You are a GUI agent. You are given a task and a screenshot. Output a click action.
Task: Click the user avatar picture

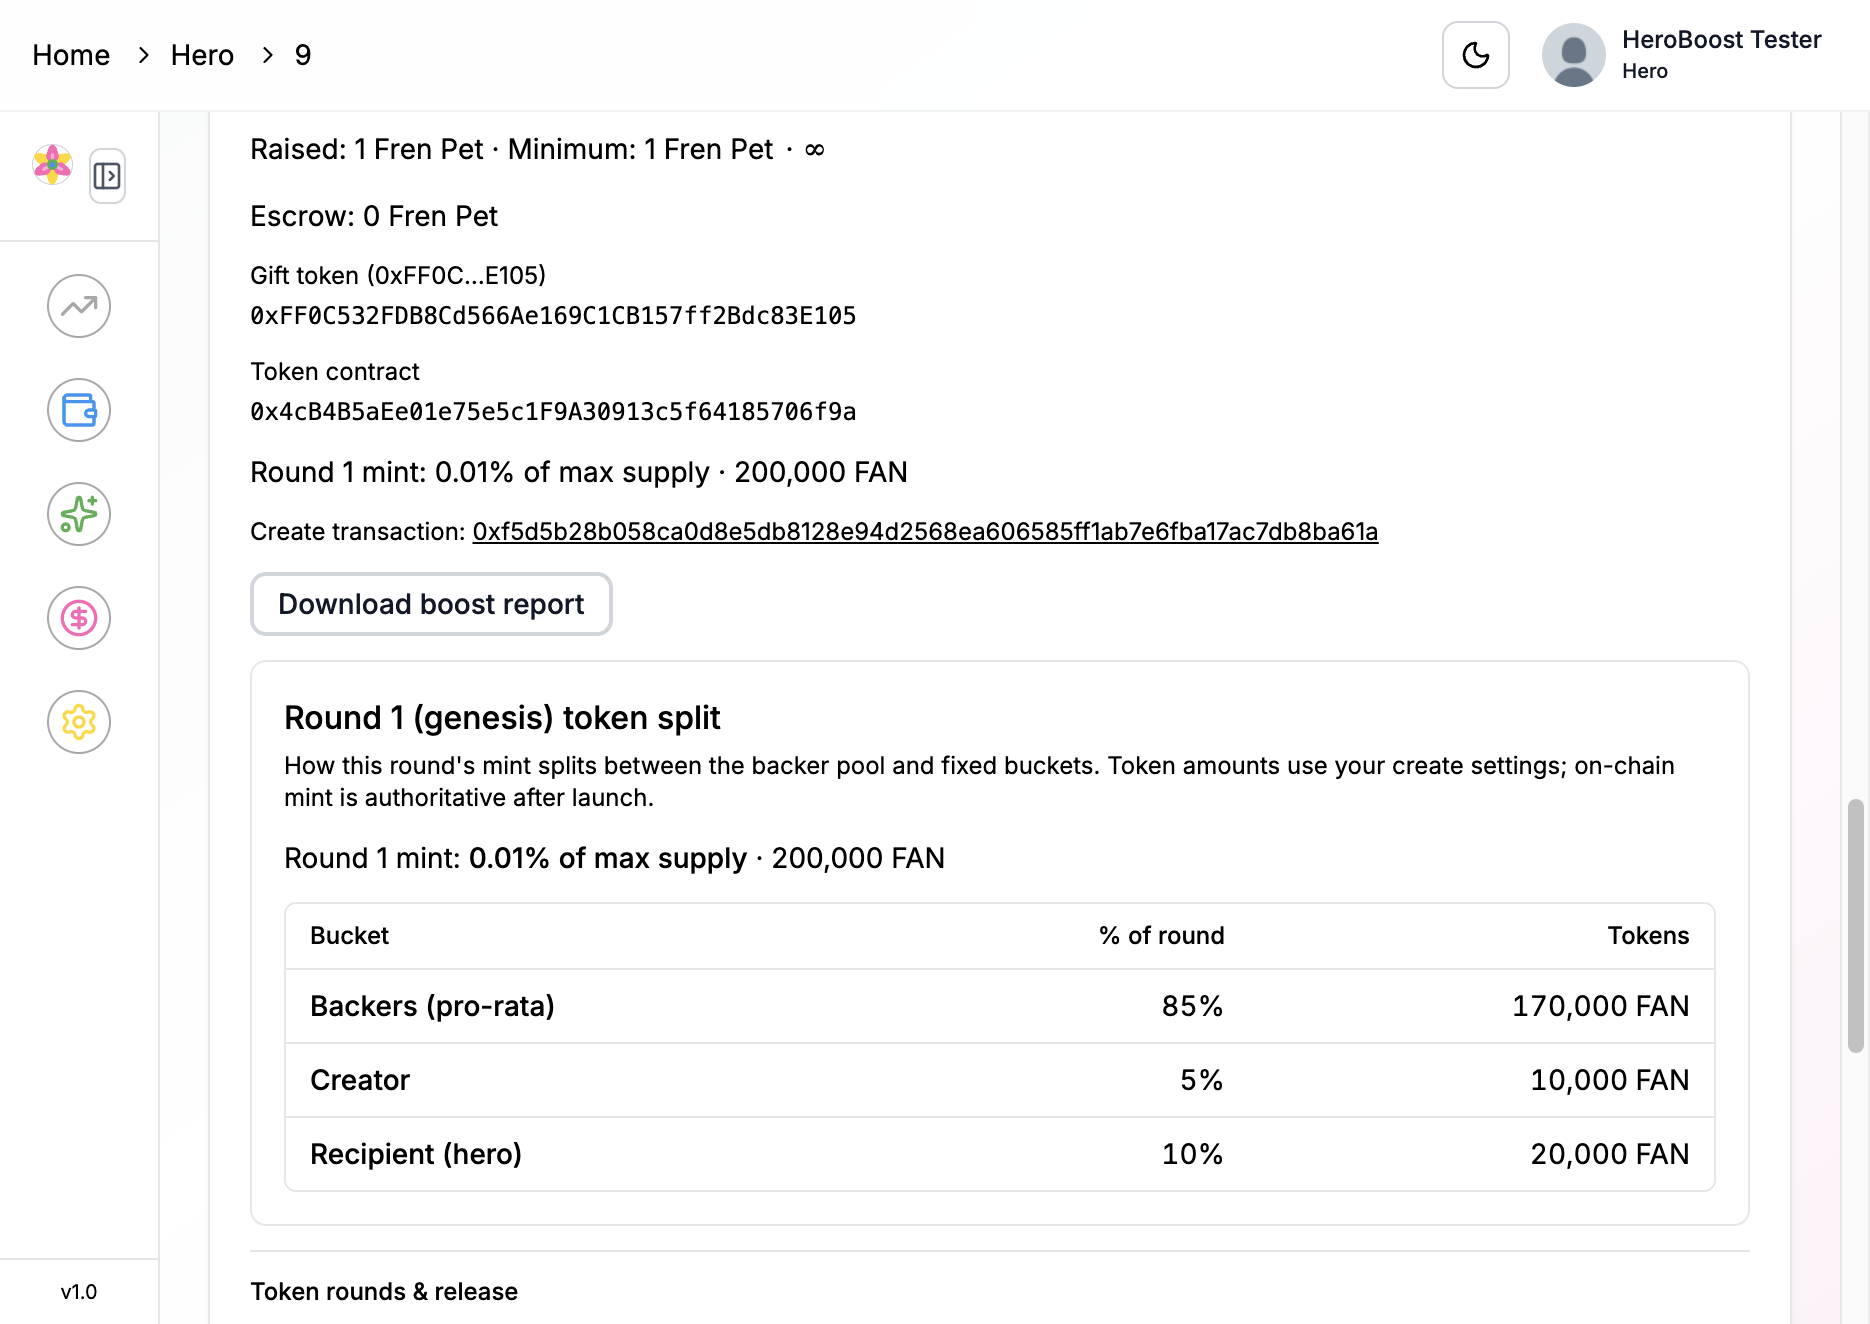(x=1573, y=55)
